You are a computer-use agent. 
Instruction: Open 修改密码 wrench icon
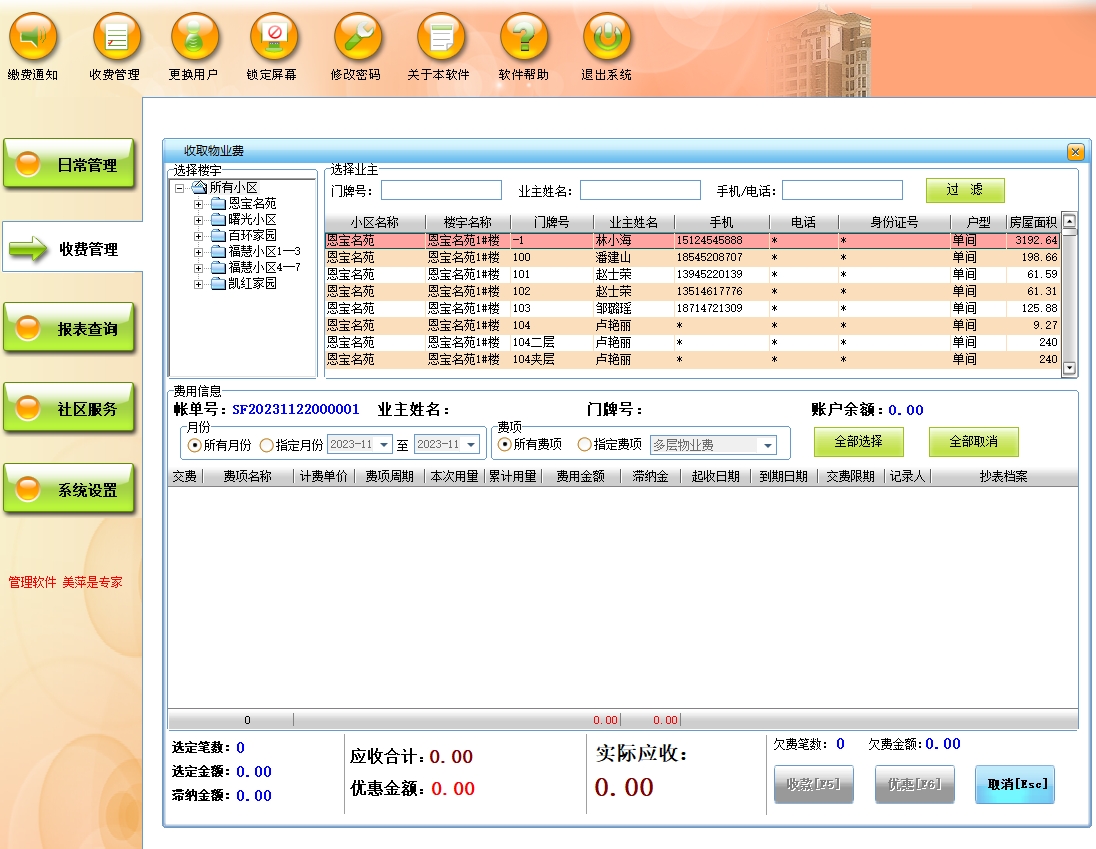357,39
